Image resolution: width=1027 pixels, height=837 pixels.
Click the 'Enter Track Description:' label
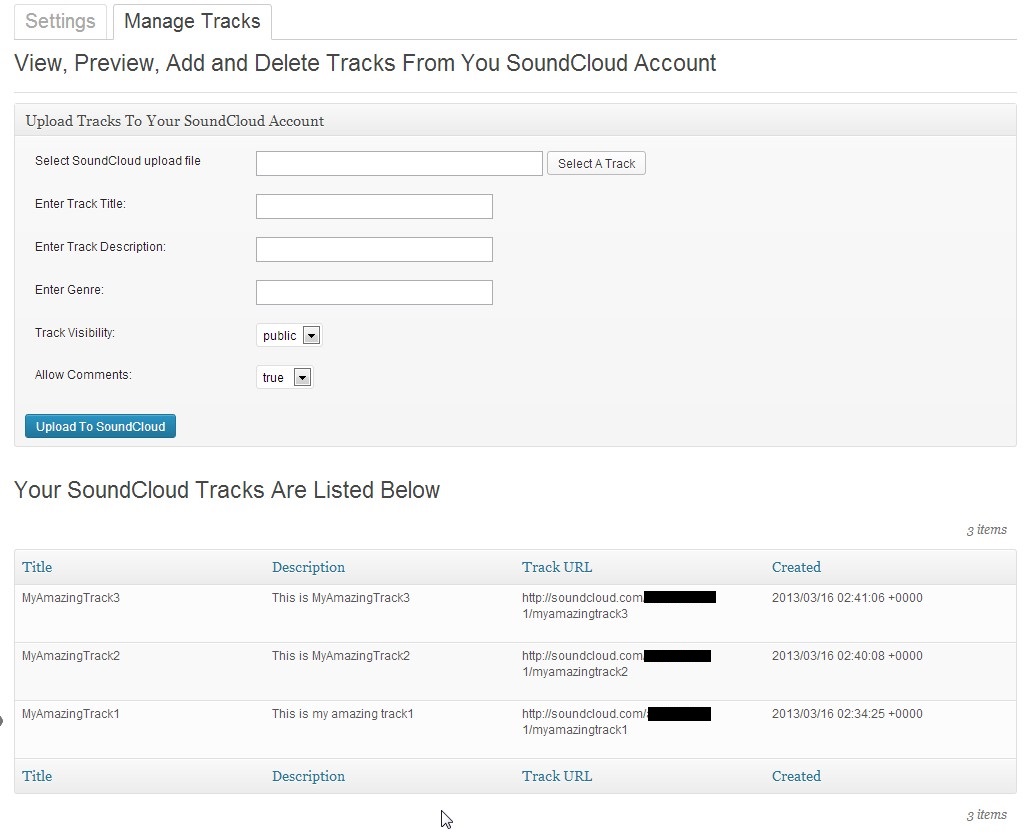[100, 247]
